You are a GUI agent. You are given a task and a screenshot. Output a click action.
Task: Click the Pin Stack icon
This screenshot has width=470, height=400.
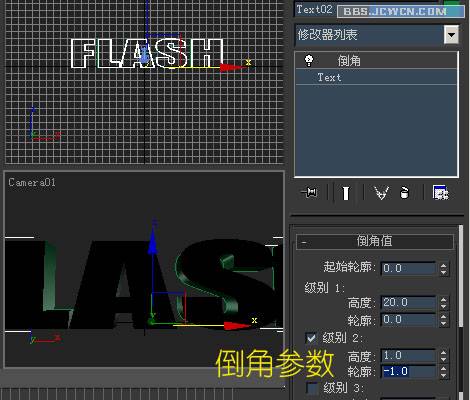[x=309, y=192]
